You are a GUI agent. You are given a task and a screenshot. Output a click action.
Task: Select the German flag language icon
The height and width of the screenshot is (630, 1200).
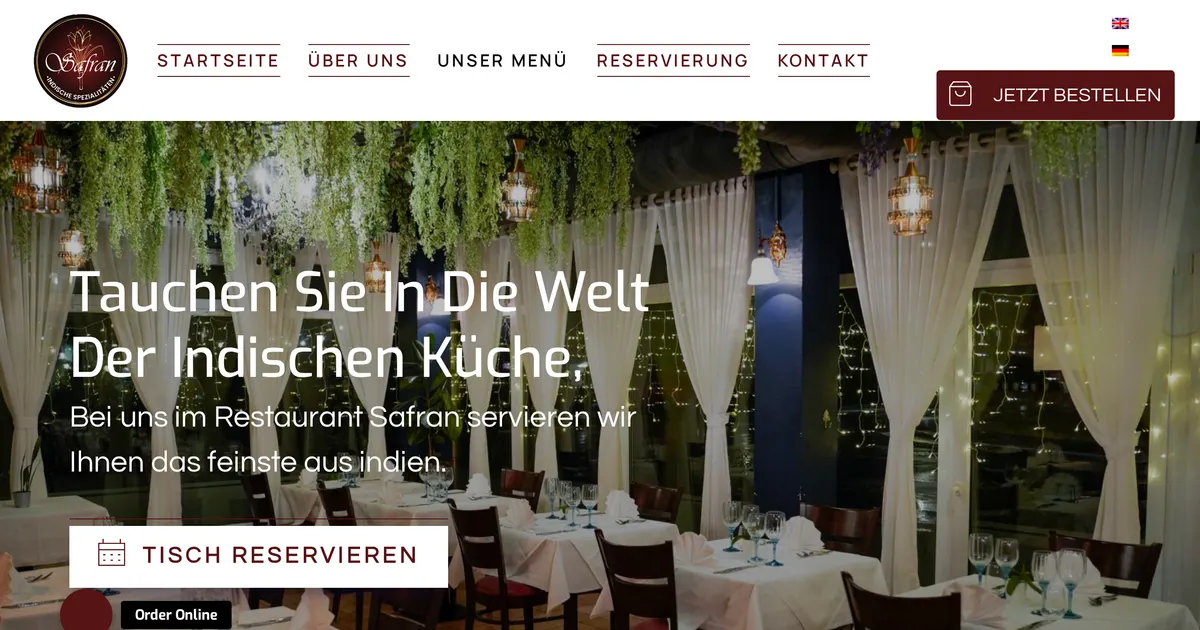pyautogui.click(x=1120, y=50)
